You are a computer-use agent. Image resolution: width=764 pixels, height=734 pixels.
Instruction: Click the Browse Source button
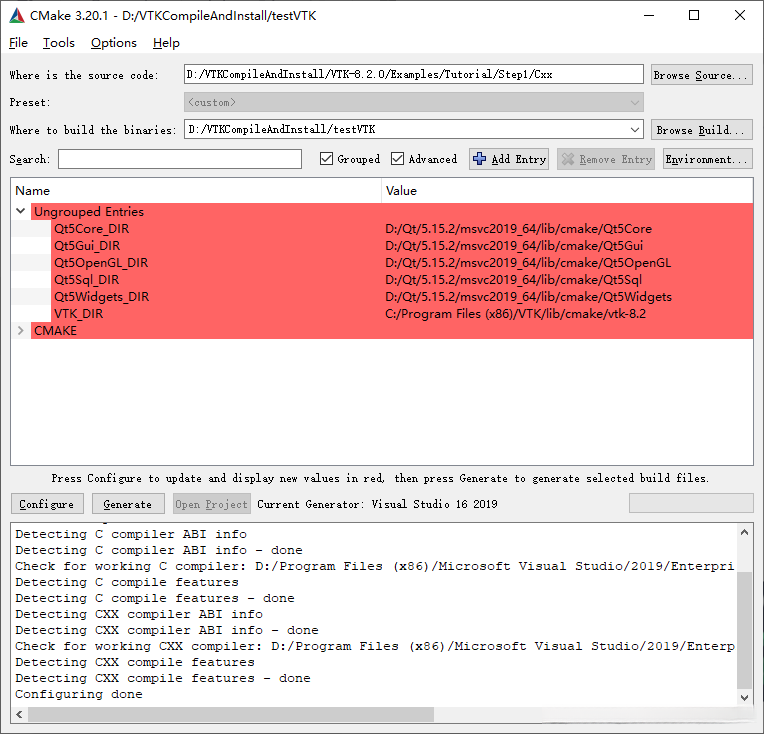(702, 75)
